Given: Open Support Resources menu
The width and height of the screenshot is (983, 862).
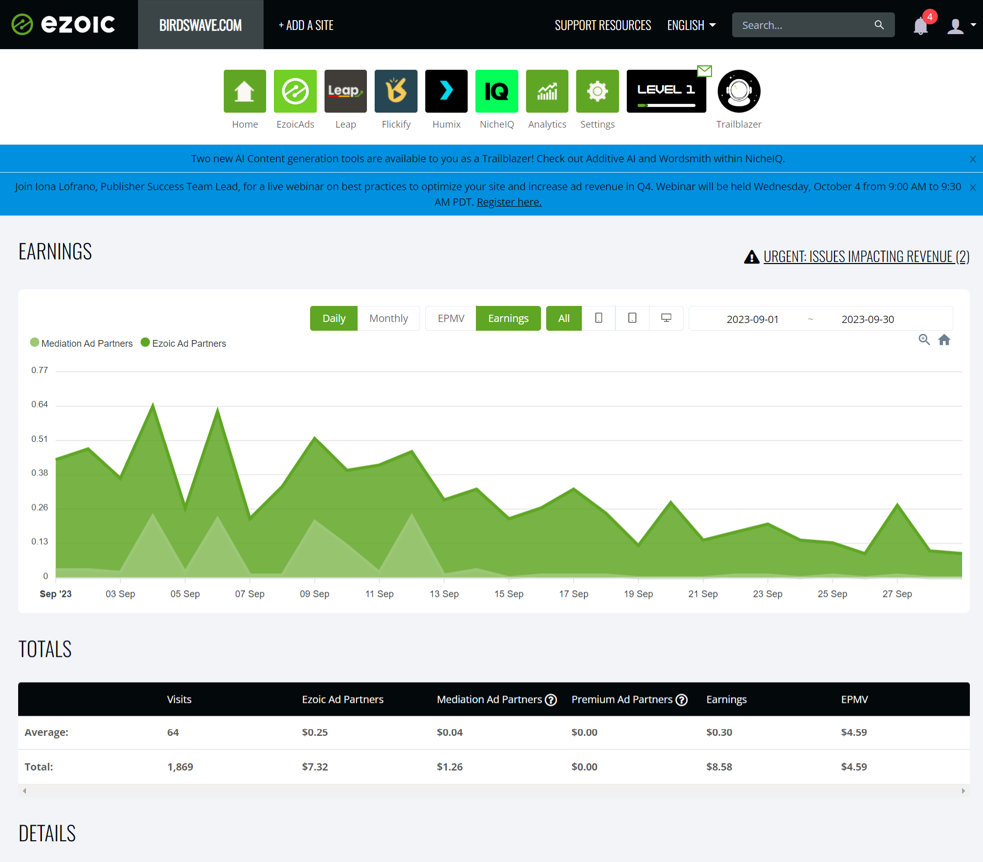Looking at the screenshot, I should click(602, 25).
